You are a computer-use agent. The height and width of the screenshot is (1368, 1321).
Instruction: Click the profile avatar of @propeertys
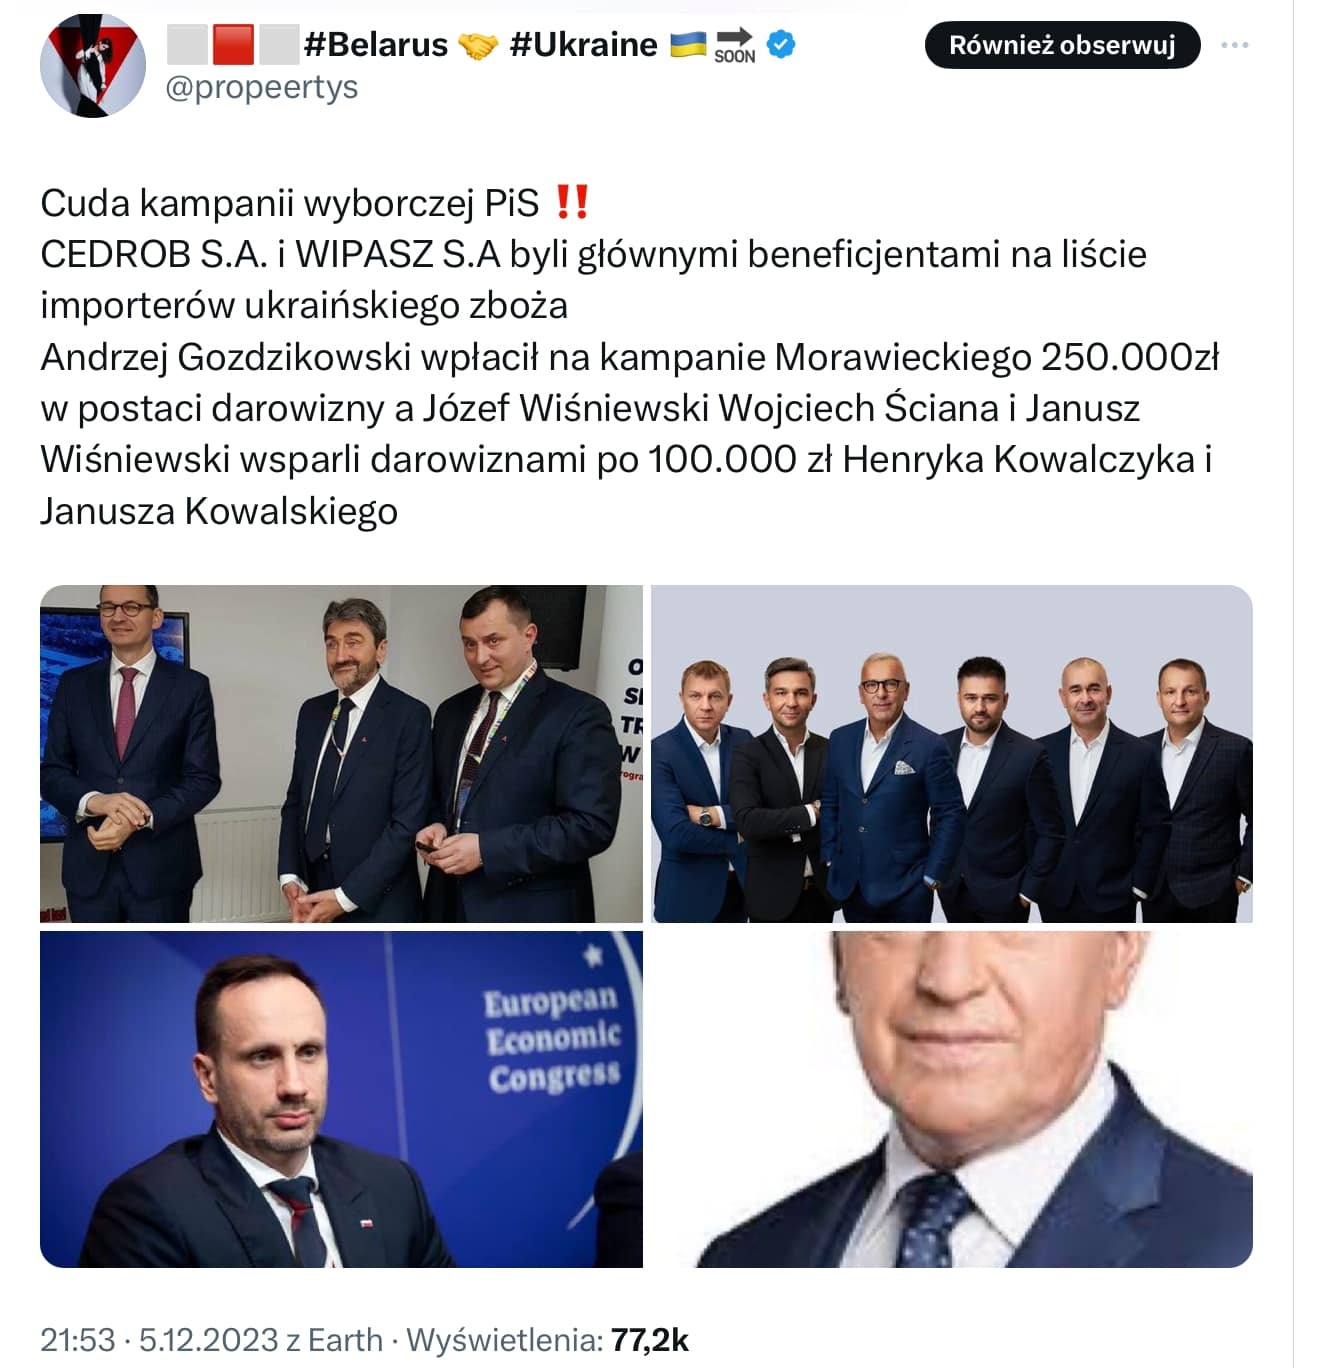pos(92,66)
